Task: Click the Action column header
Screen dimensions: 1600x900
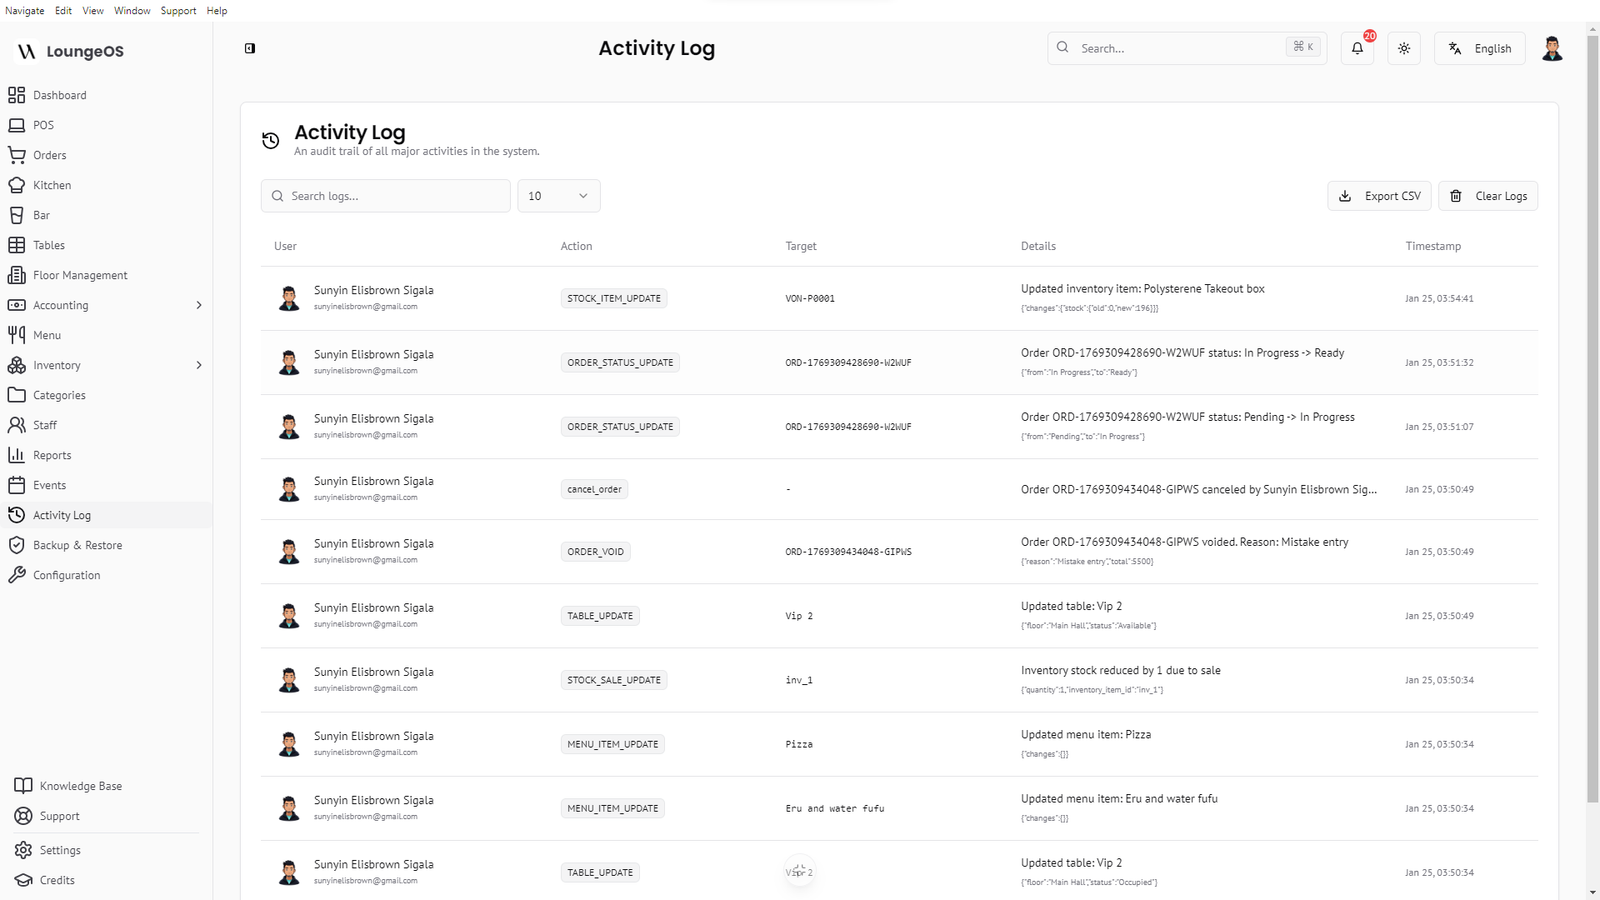Action: 576,246
